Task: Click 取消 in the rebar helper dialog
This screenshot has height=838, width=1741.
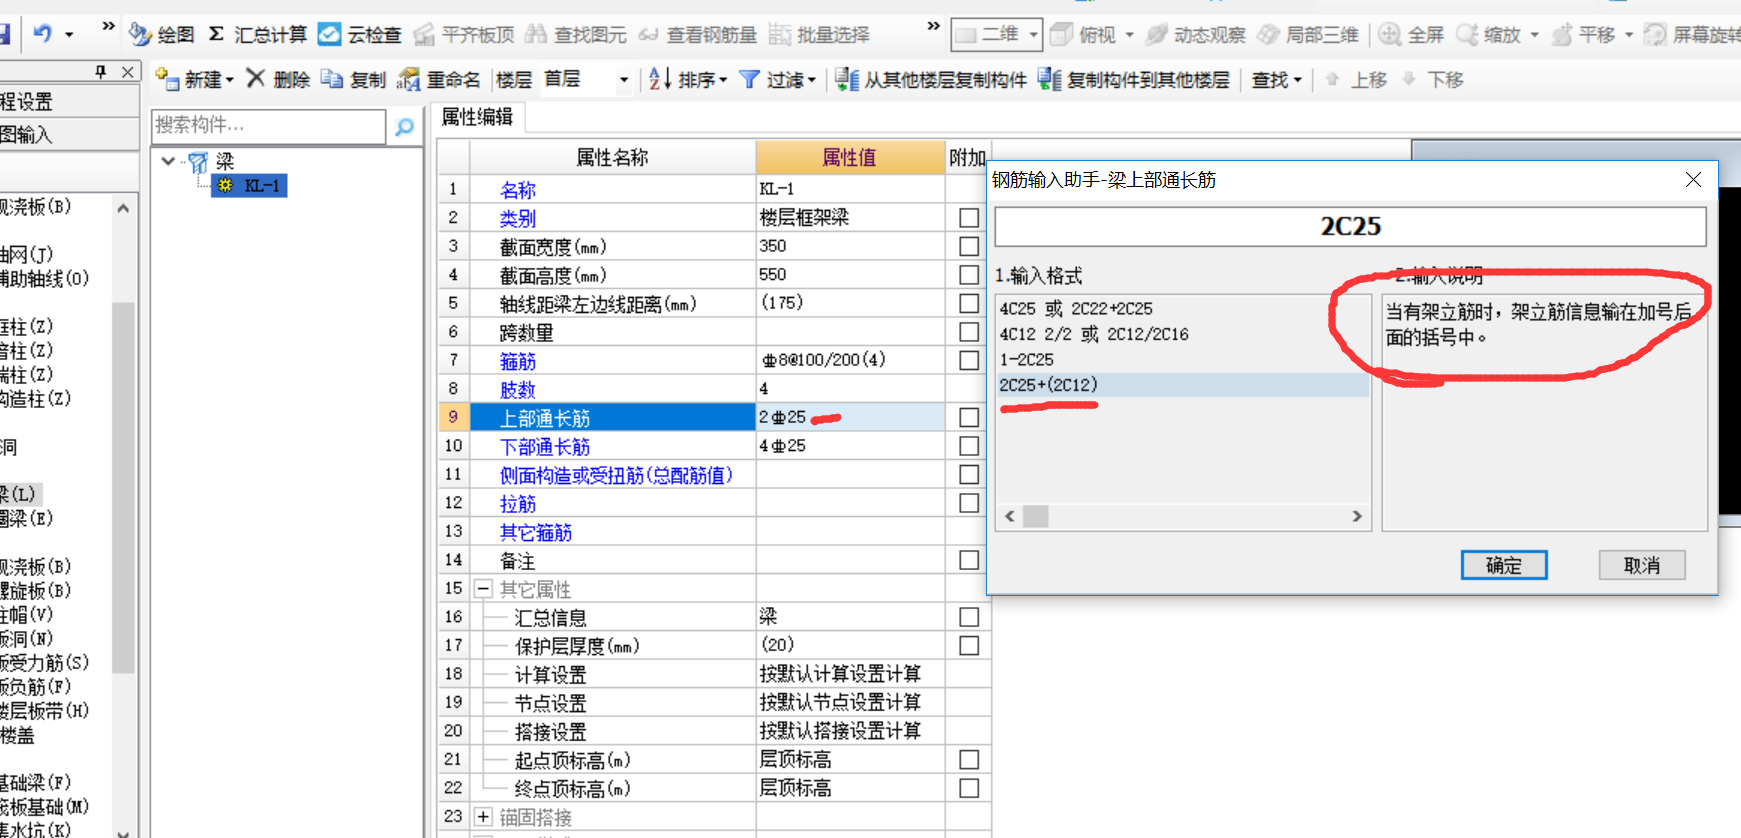Action: pos(1642,565)
